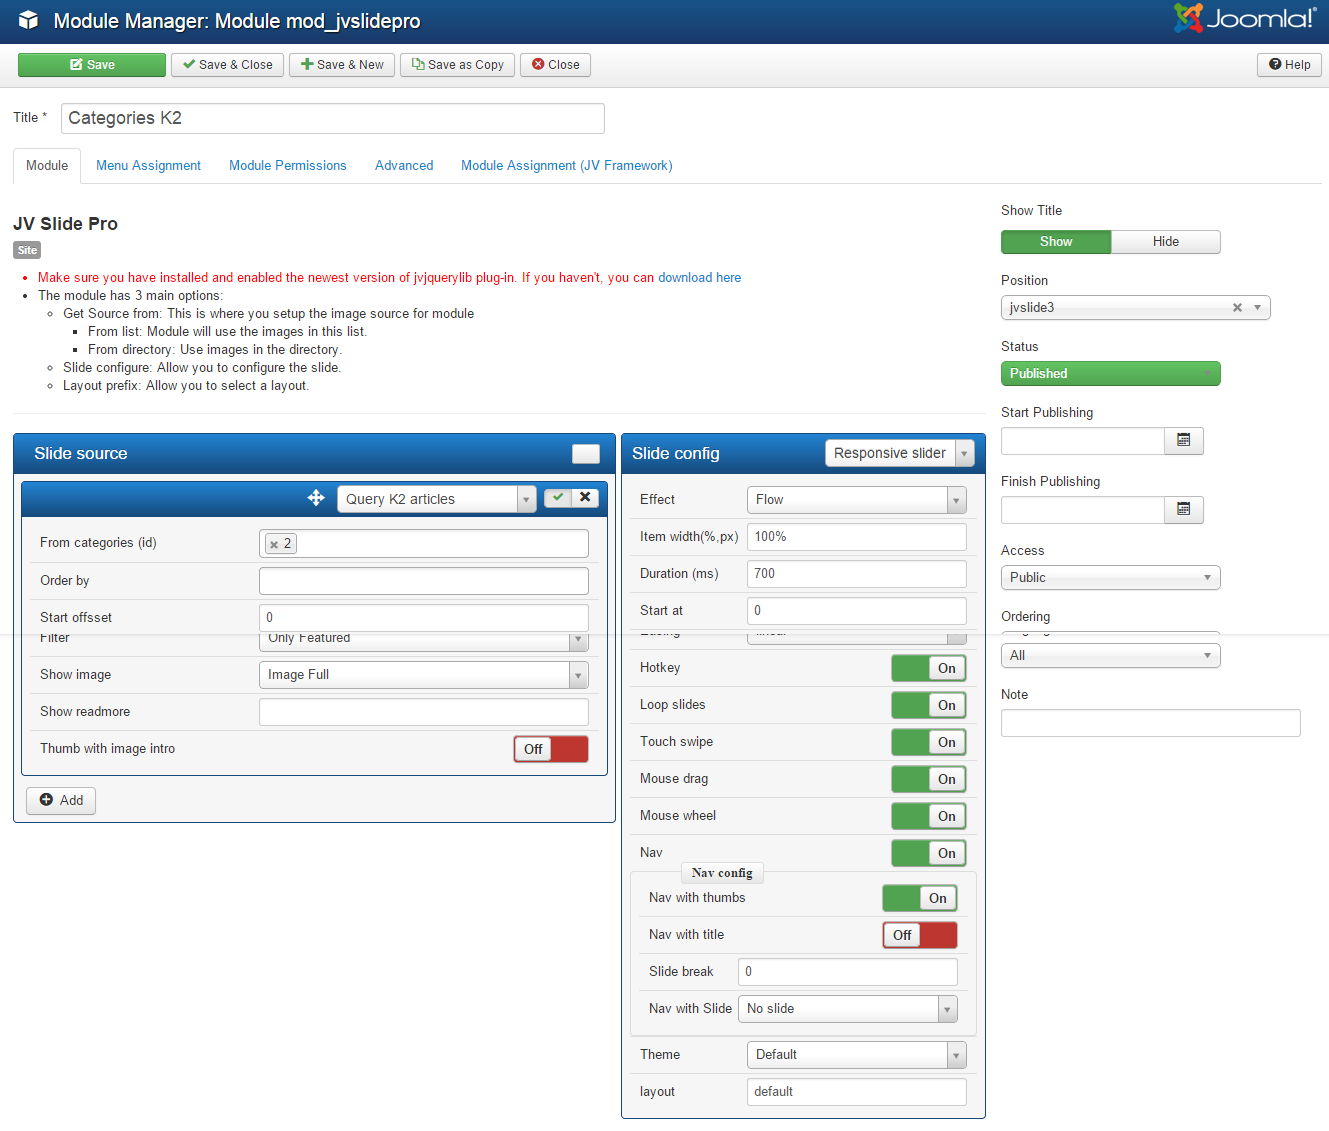Open the Show image dropdown
The width and height of the screenshot is (1329, 1131).
pos(424,675)
